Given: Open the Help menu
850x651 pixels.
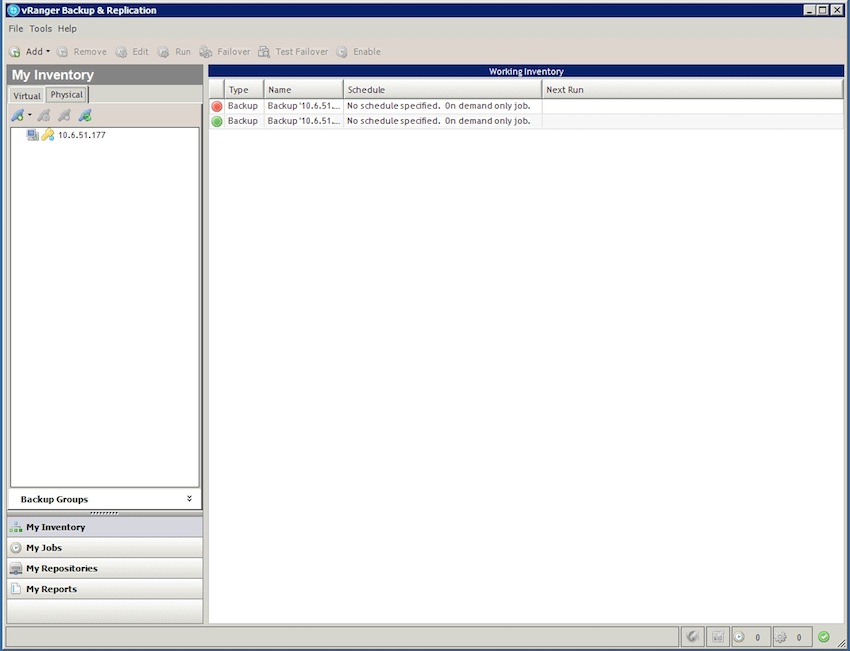Looking at the screenshot, I should [67, 29].
